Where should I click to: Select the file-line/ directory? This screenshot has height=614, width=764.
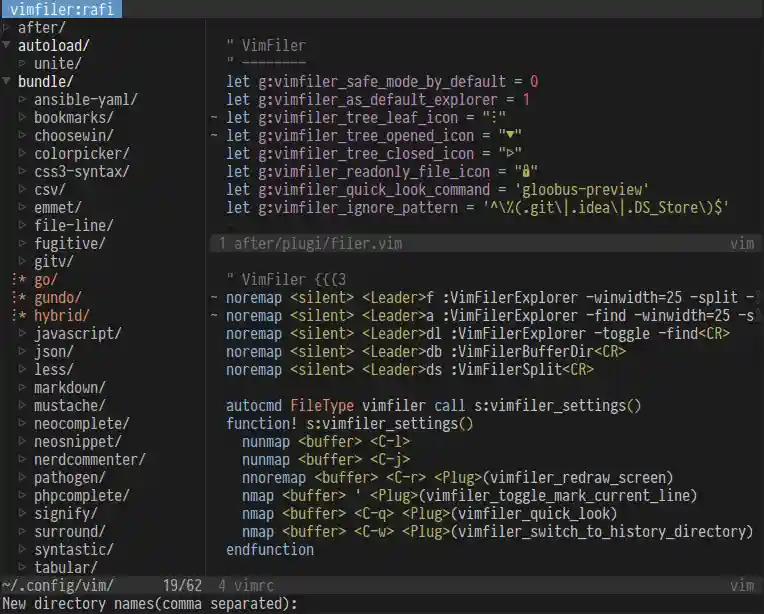[x=74, y=225]
